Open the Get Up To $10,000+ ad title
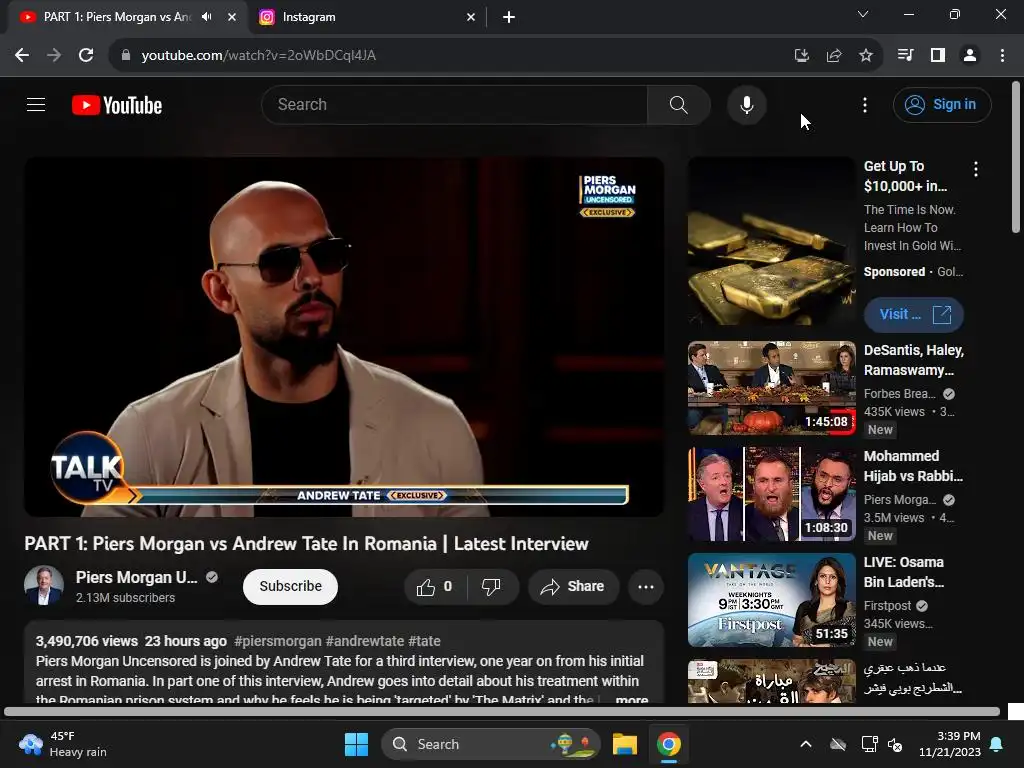Image resolution: width=1024 pixels, height=768 pixels. (x=905, y=176)
